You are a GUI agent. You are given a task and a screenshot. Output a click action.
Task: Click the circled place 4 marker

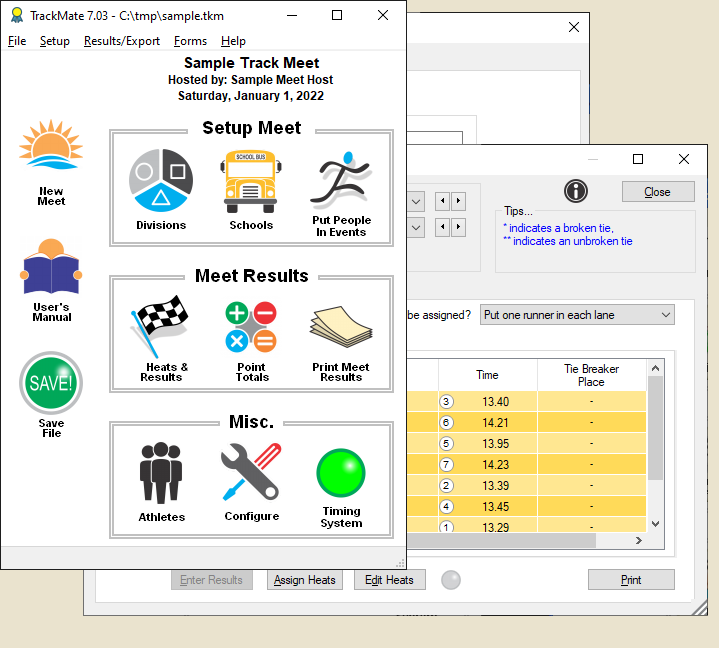pos(446,507)
